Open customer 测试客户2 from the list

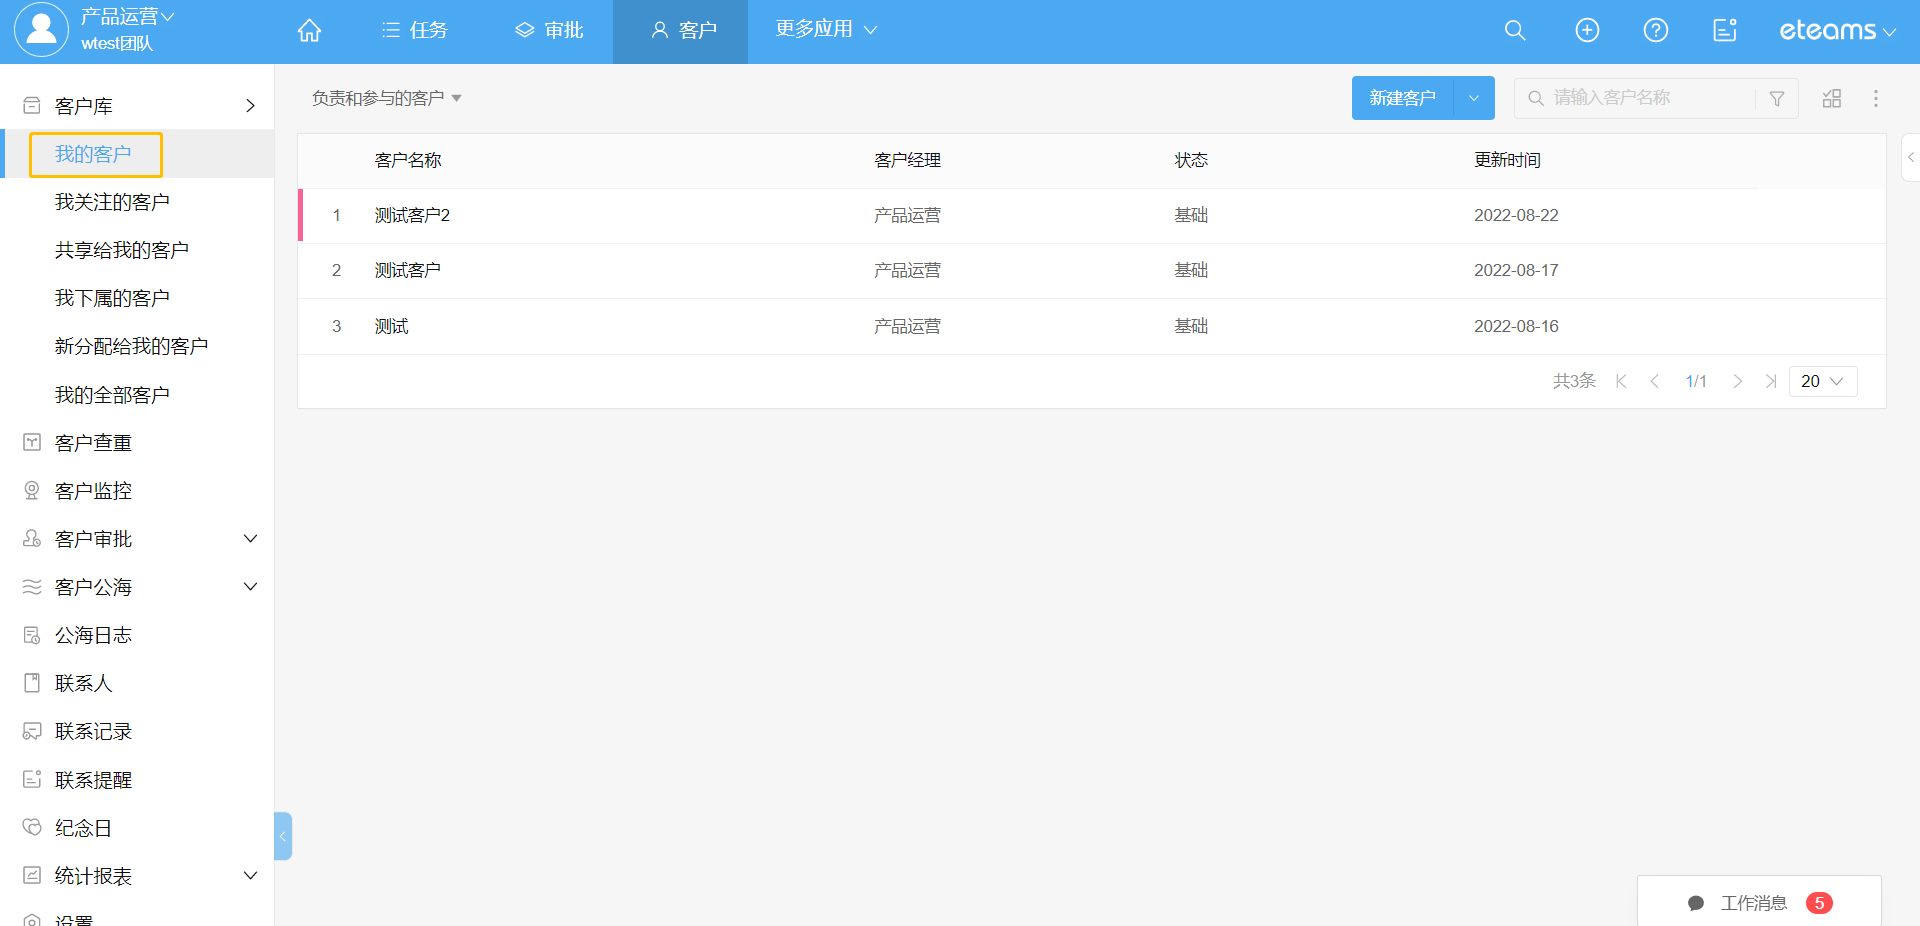[412, 216]
